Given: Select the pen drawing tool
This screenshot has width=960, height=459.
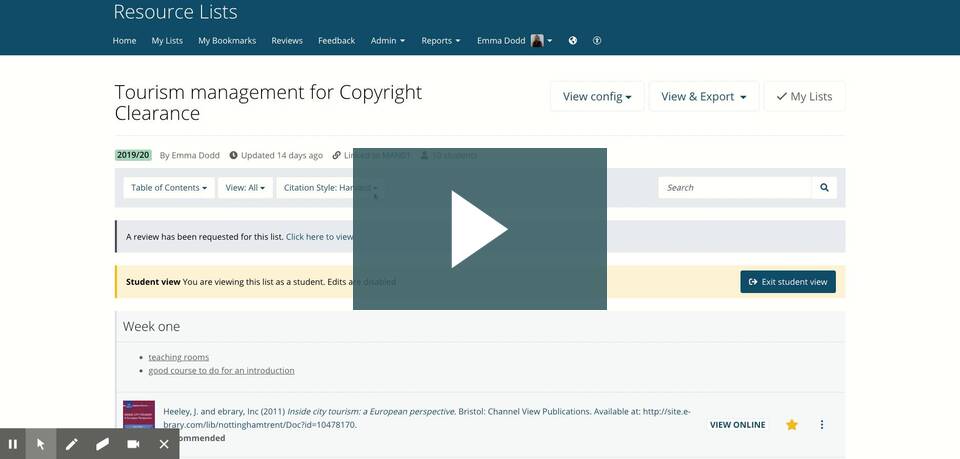Looking at the screenshot, I should (72, 444).
